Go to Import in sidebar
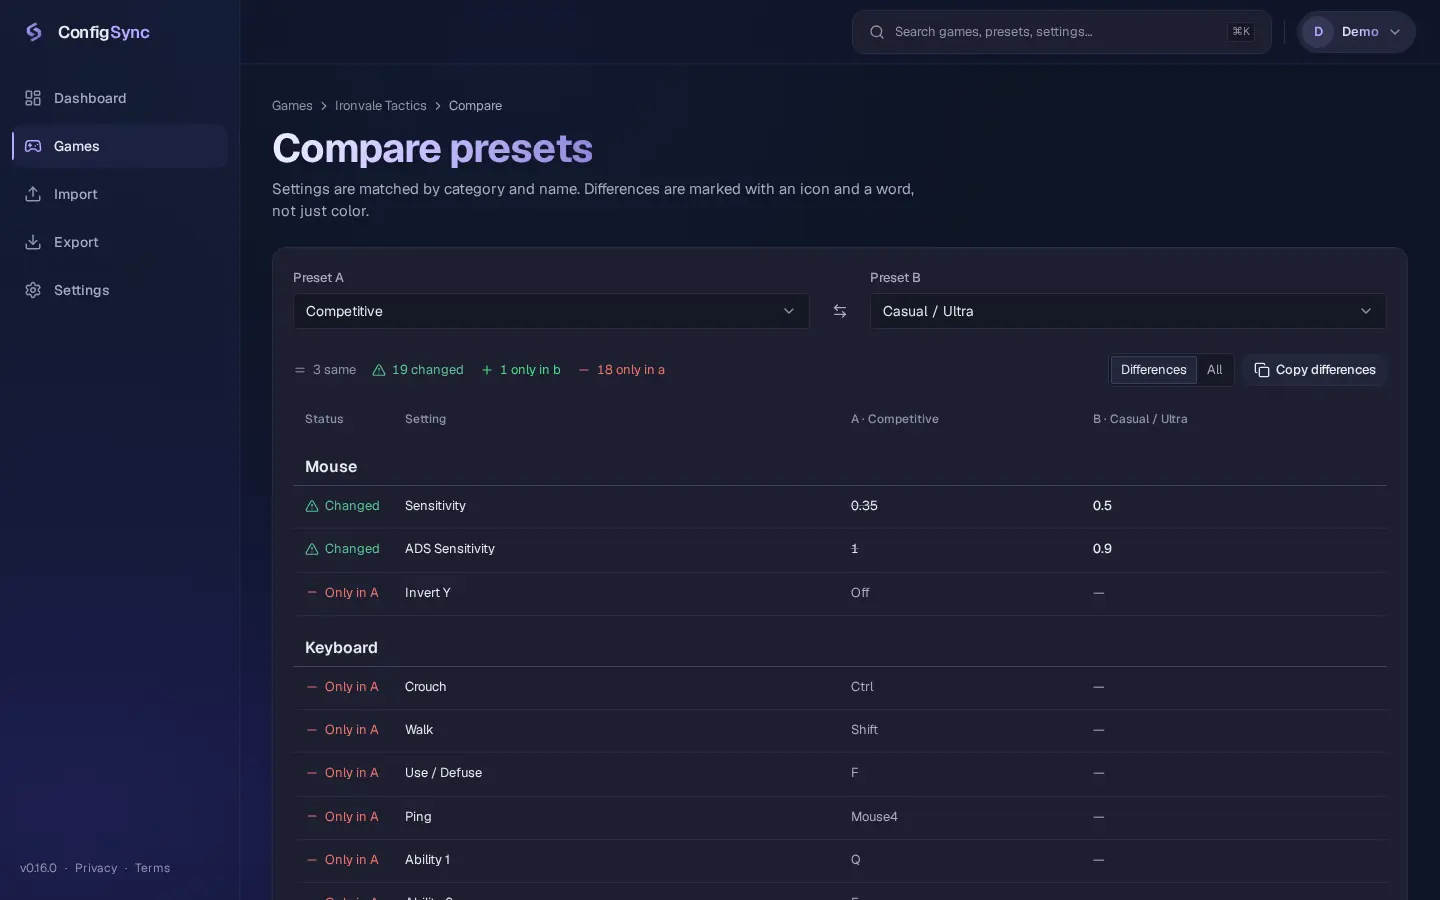 pyautogui.click(x=120, y=194)
